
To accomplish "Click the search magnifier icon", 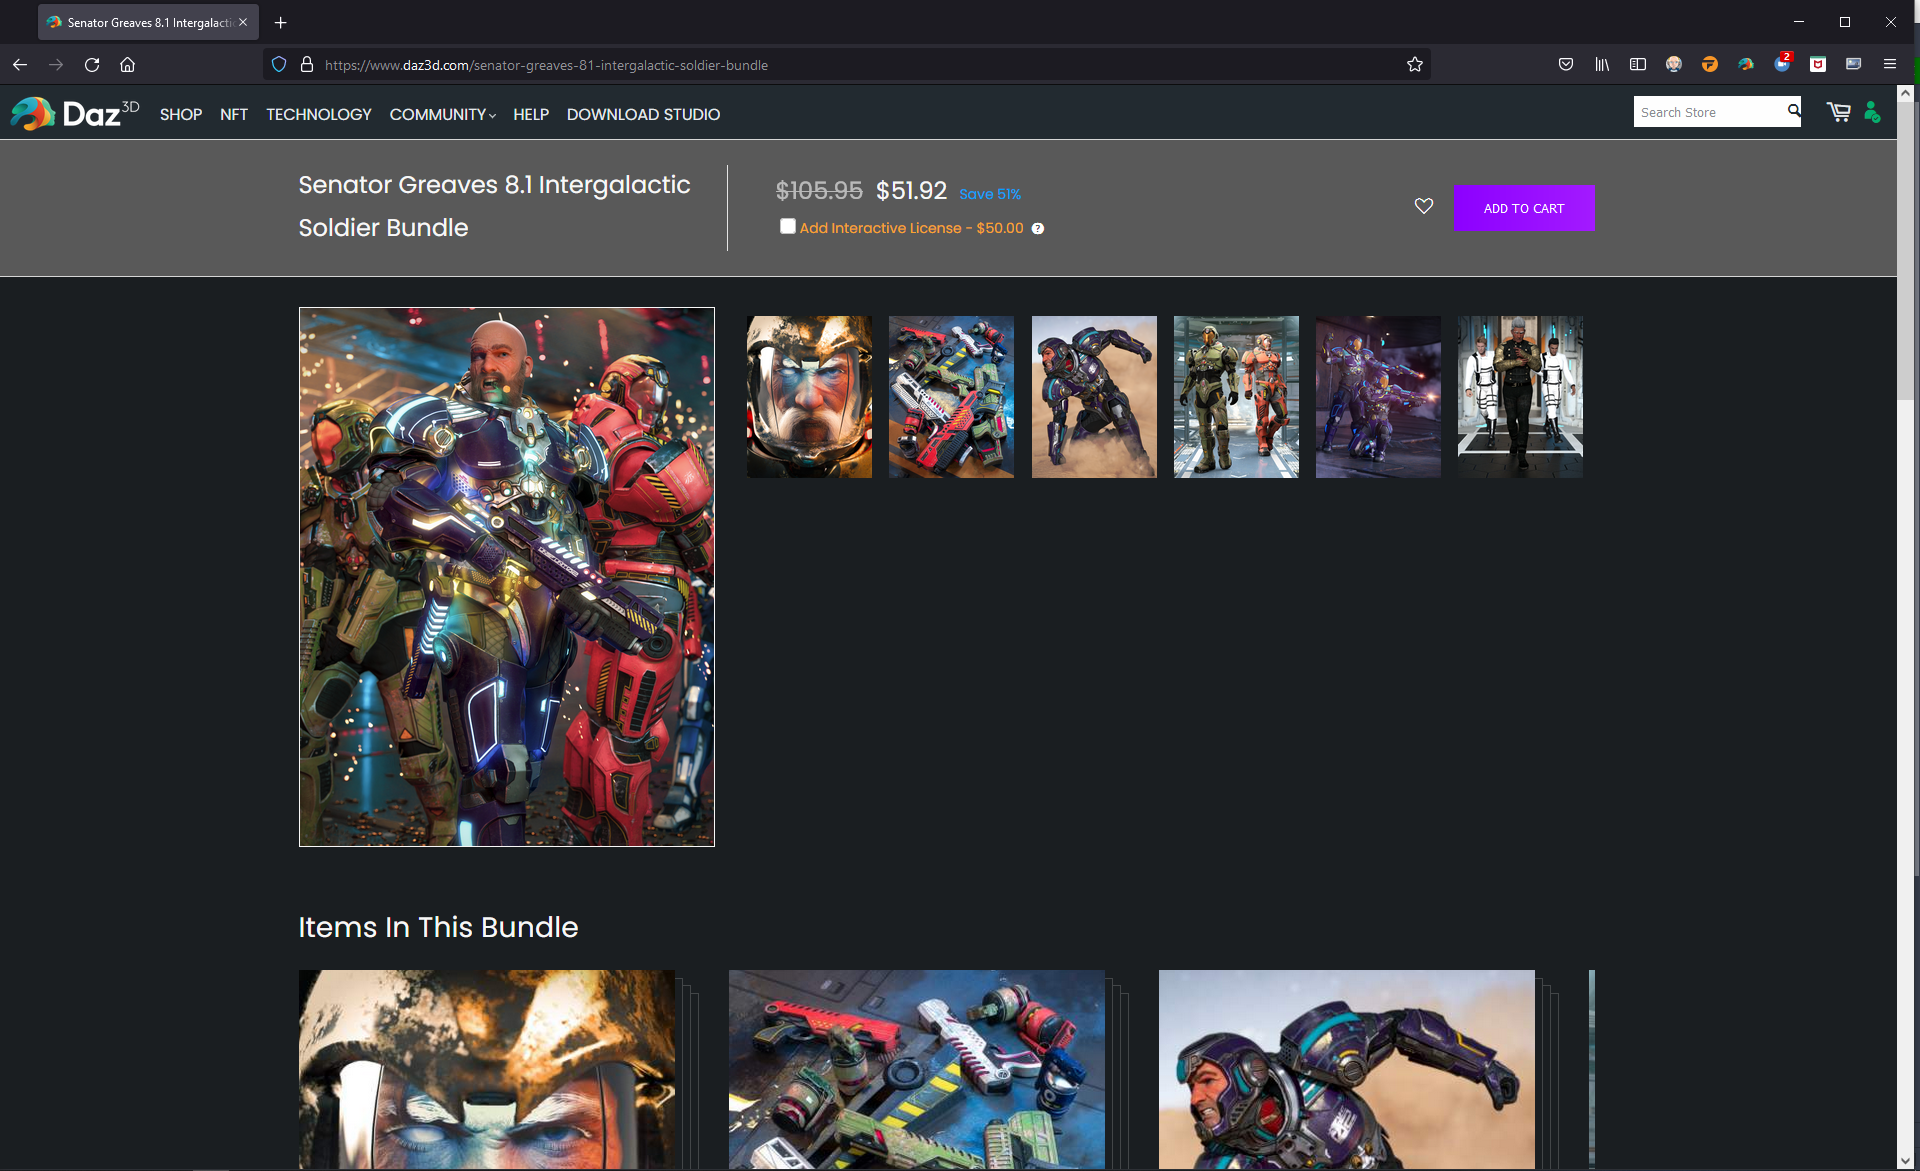I will click(x=1794, y=111).
